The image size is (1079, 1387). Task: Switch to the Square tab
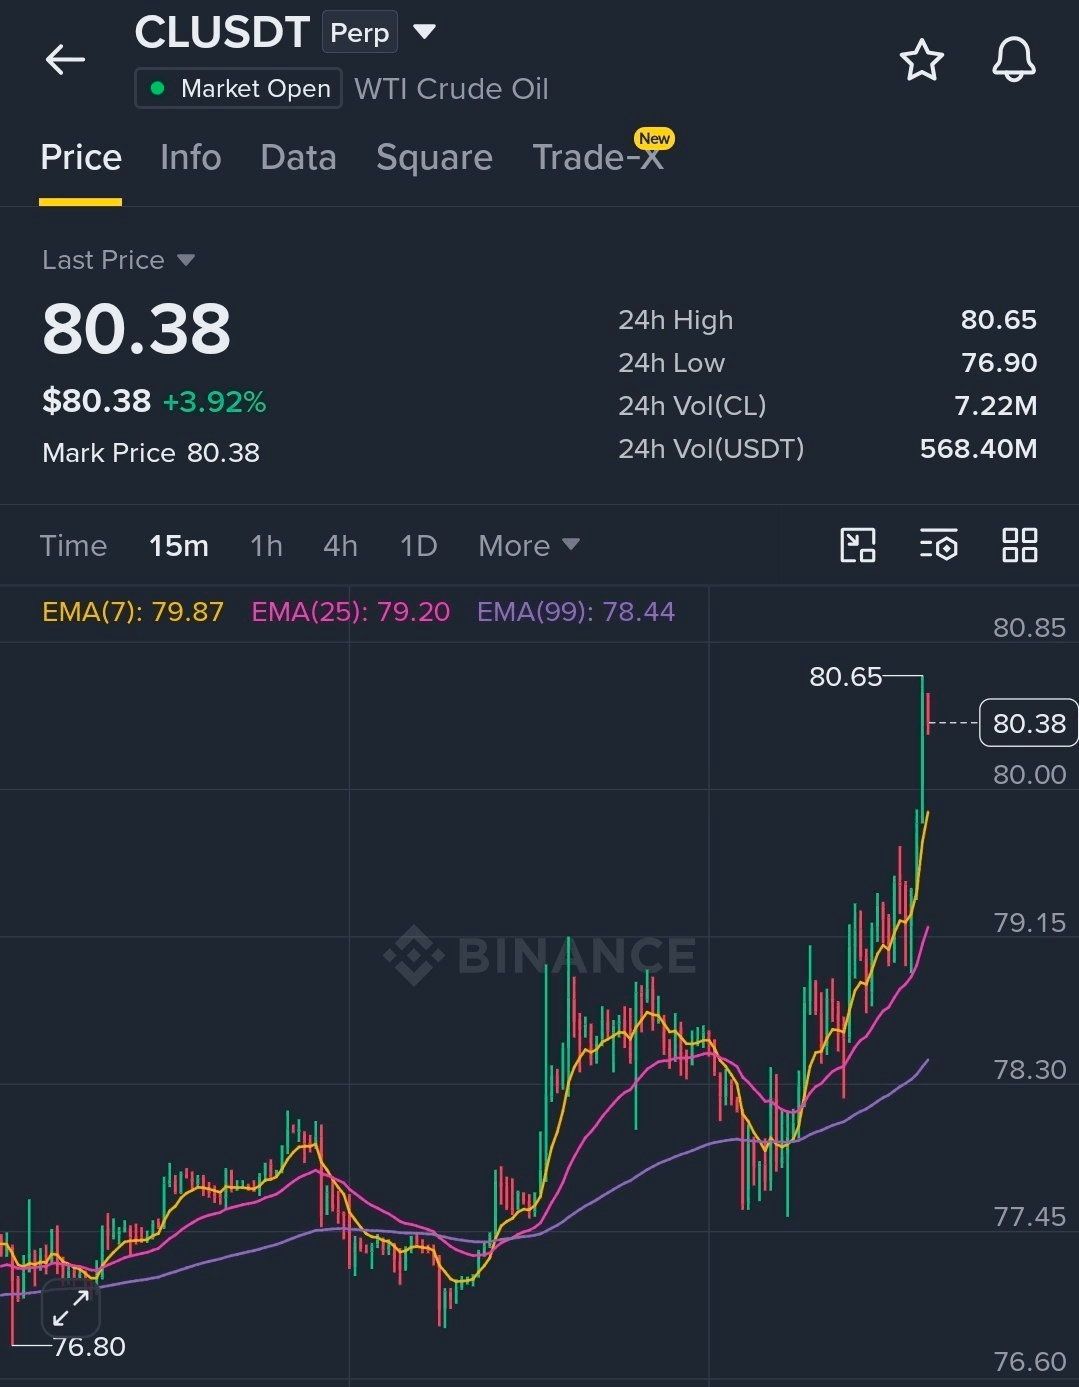pyautogui.click(x=434, y=158)
